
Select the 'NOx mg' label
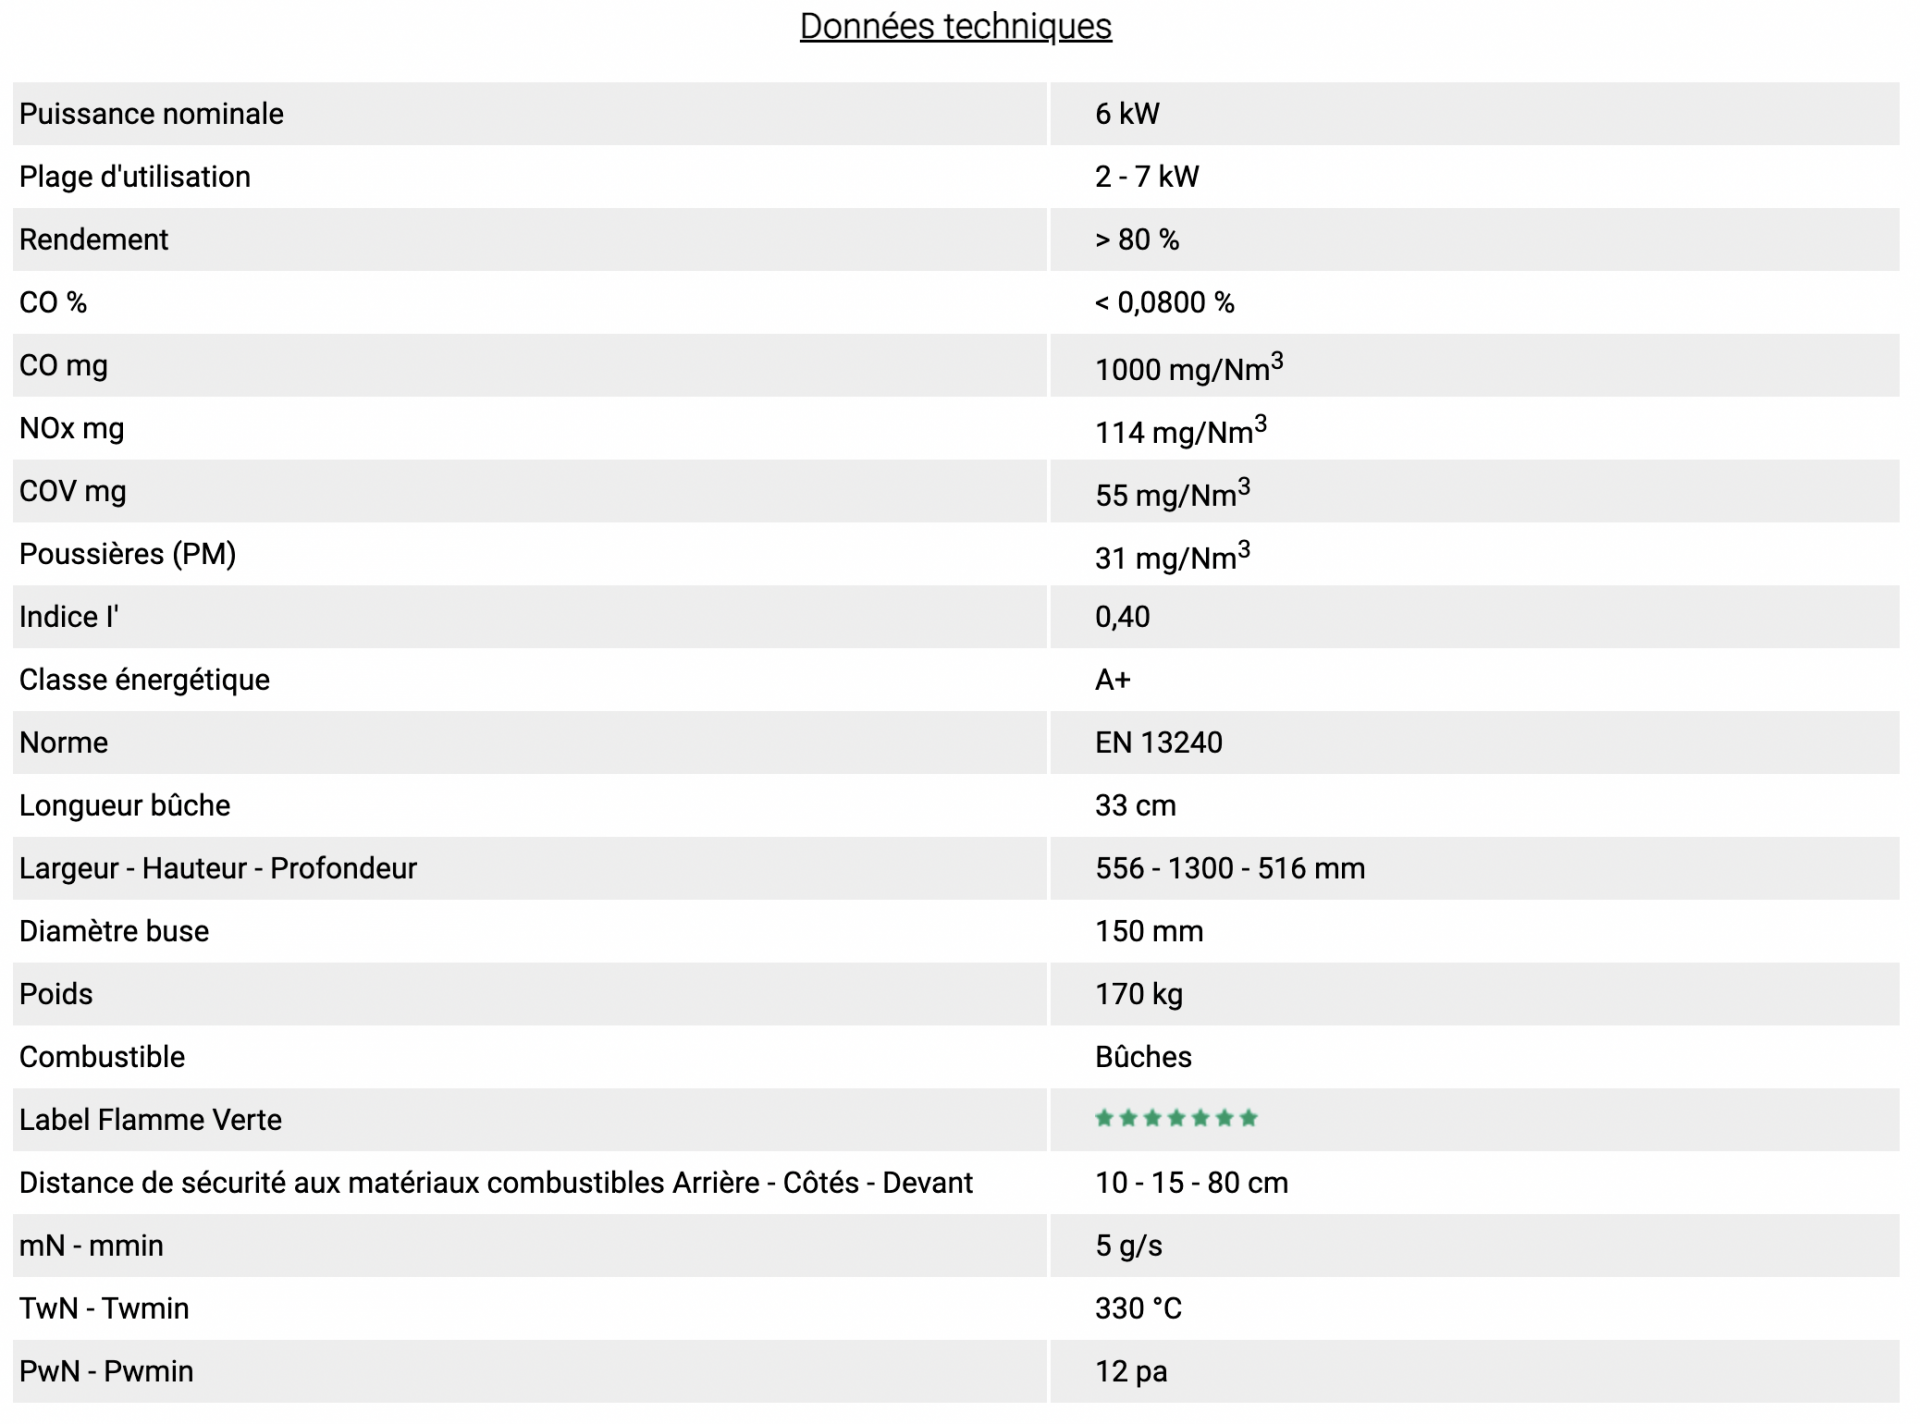point(72,429)
